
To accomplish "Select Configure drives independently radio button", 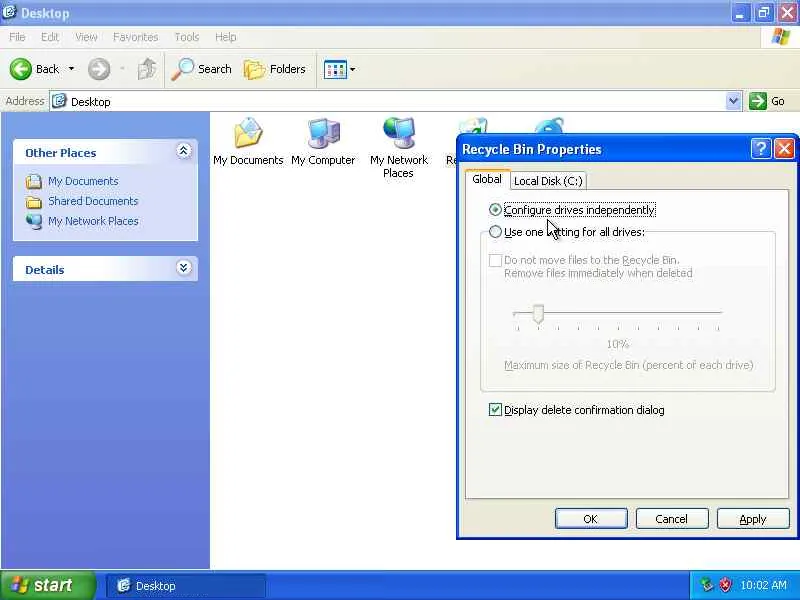I will tap(495, 210).
